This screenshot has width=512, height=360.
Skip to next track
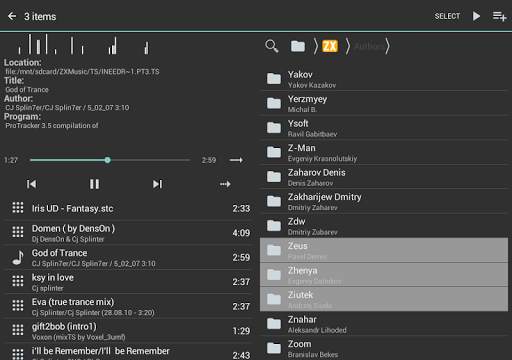(157, 184)
